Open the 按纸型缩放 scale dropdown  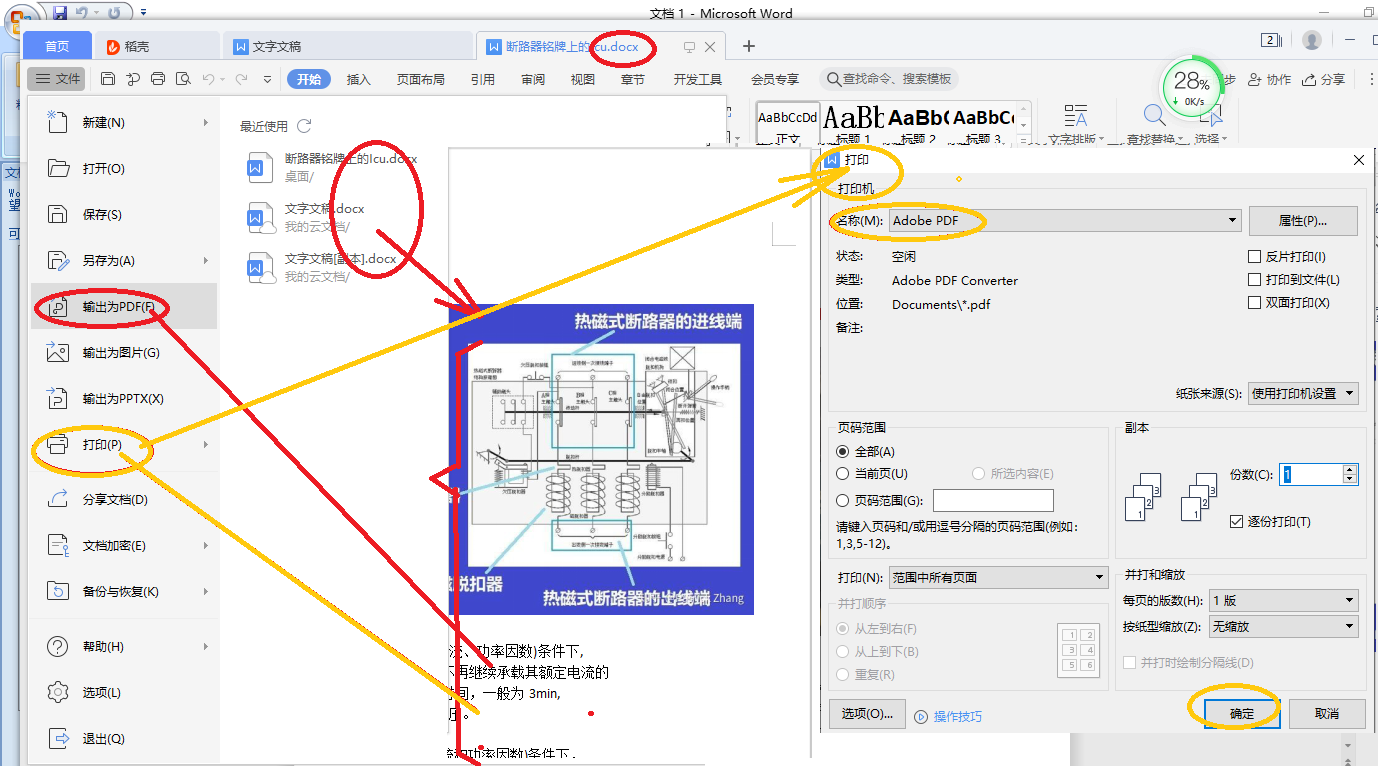point(1283,627)
